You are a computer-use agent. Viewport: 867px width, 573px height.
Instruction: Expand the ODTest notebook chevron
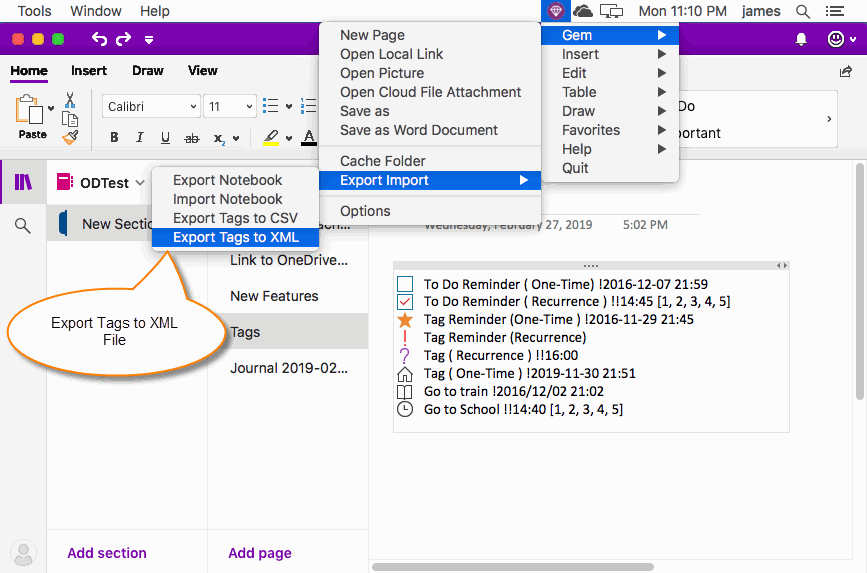point(140,183)
